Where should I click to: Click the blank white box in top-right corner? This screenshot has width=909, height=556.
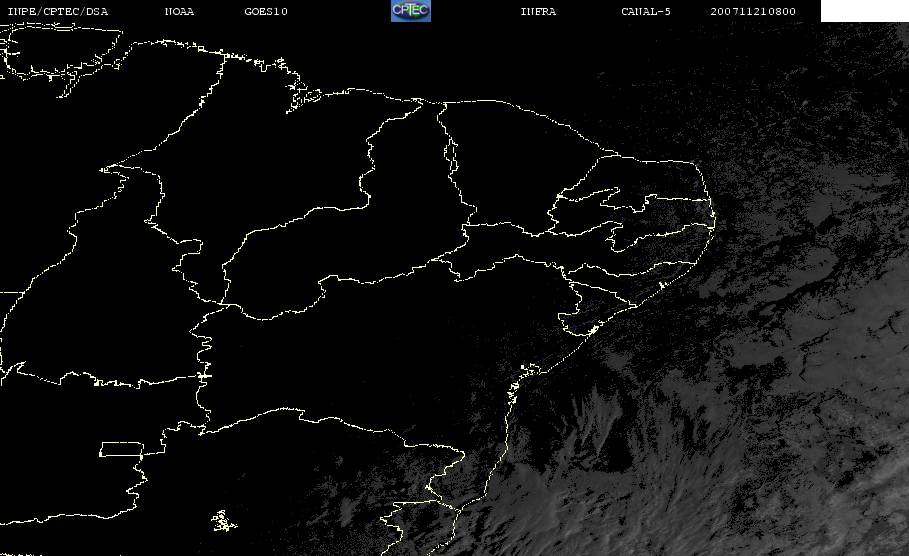click(x=864, y=11)
